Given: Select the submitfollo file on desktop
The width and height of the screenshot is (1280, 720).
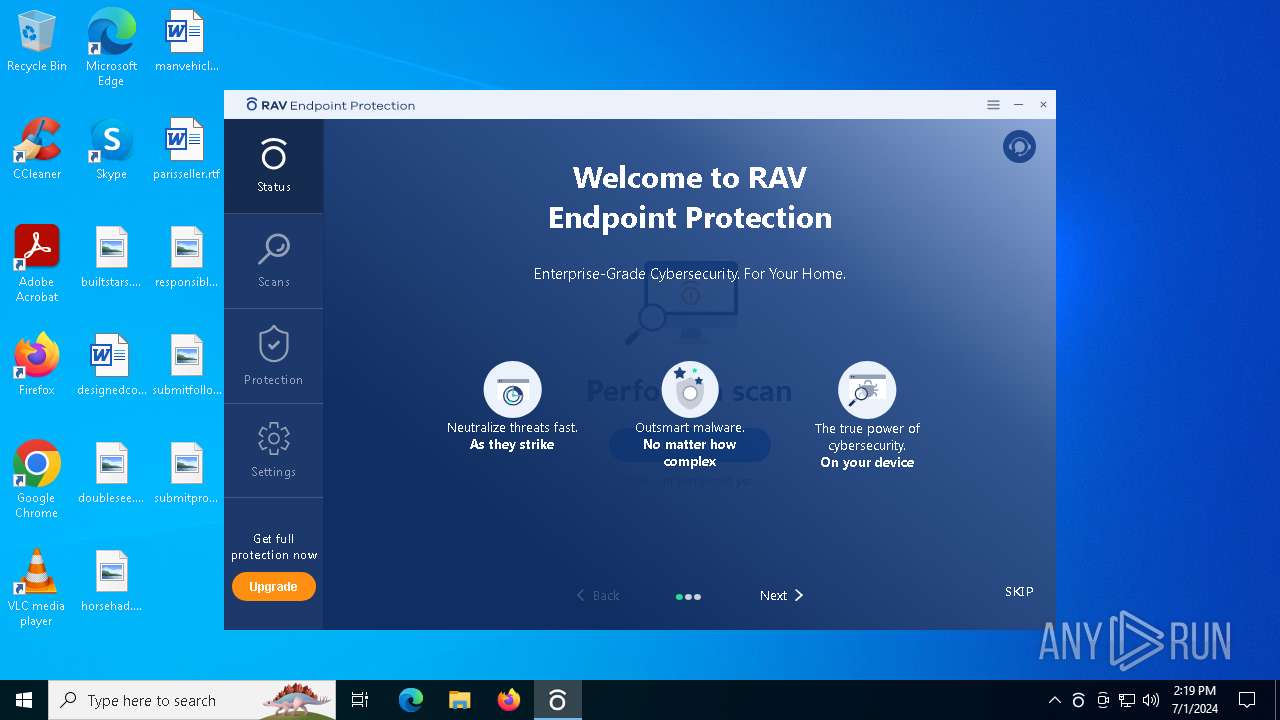Looking at the screenshot, I should pos(186,365).
